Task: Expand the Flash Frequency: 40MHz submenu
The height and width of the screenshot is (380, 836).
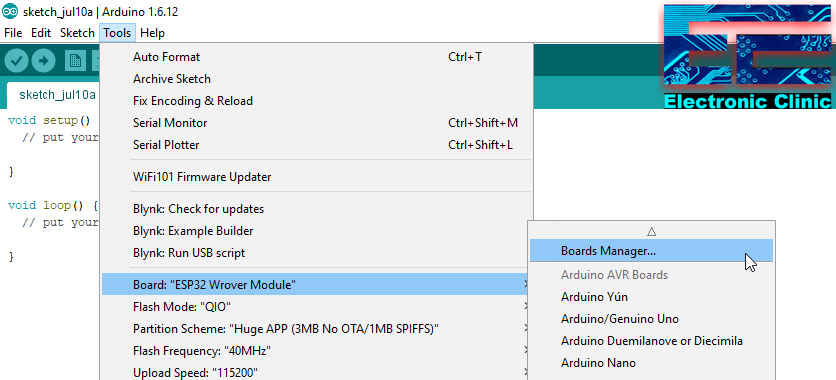Action: tap(315, 351)
